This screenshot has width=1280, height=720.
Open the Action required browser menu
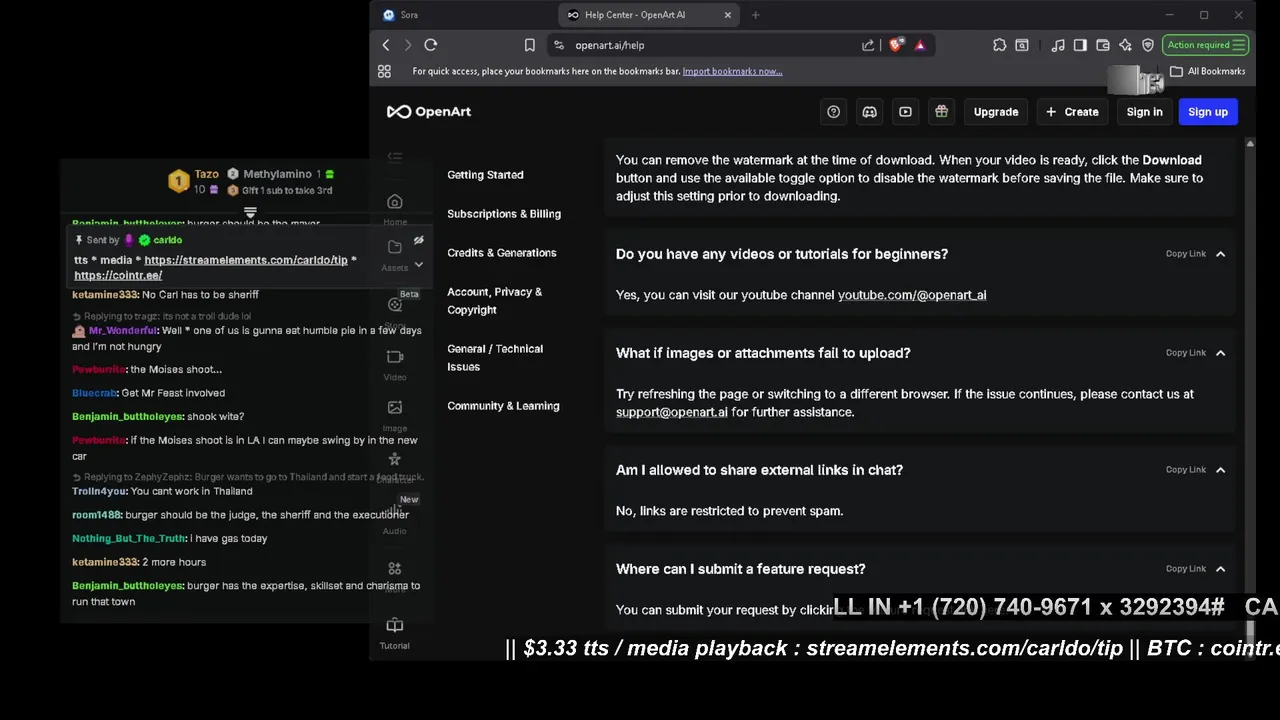tap(1205, 45)
